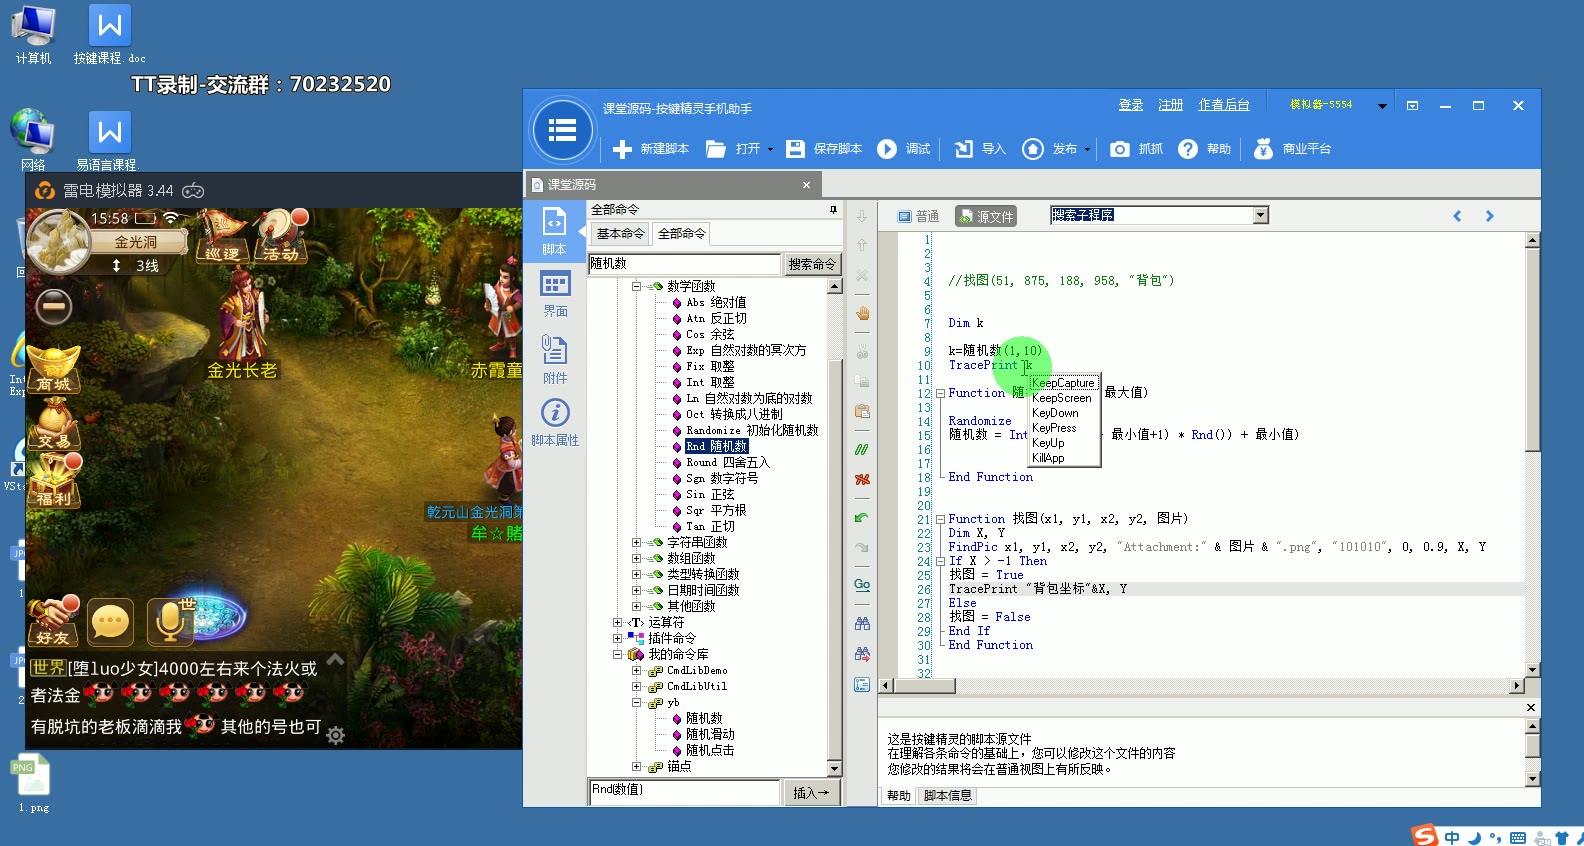
Task: Expand the 日期时间函数 node
Action: (x=636, y=590)
